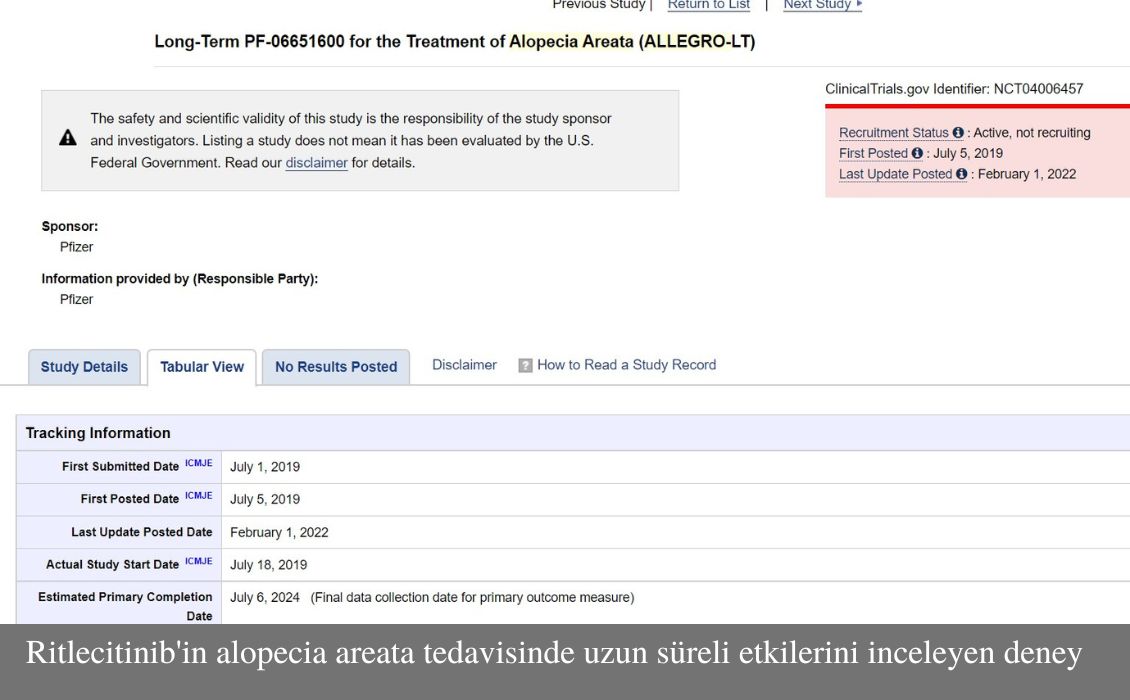This screenshot has height=700, width=1130.
Task: Open the disclaimer link in the safety notice
Action: click(x=316, y=163)
